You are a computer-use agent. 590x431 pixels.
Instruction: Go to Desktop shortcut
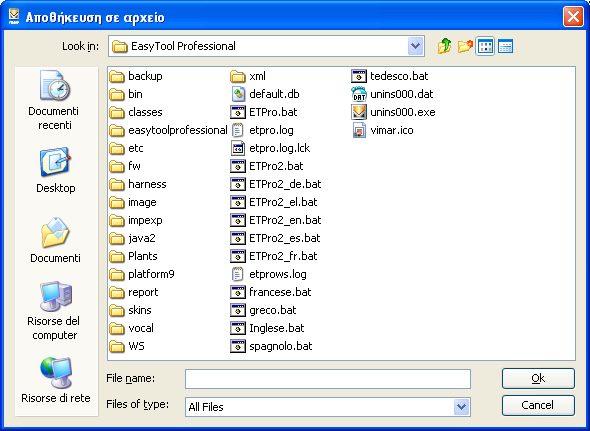(x=55, y=170)
